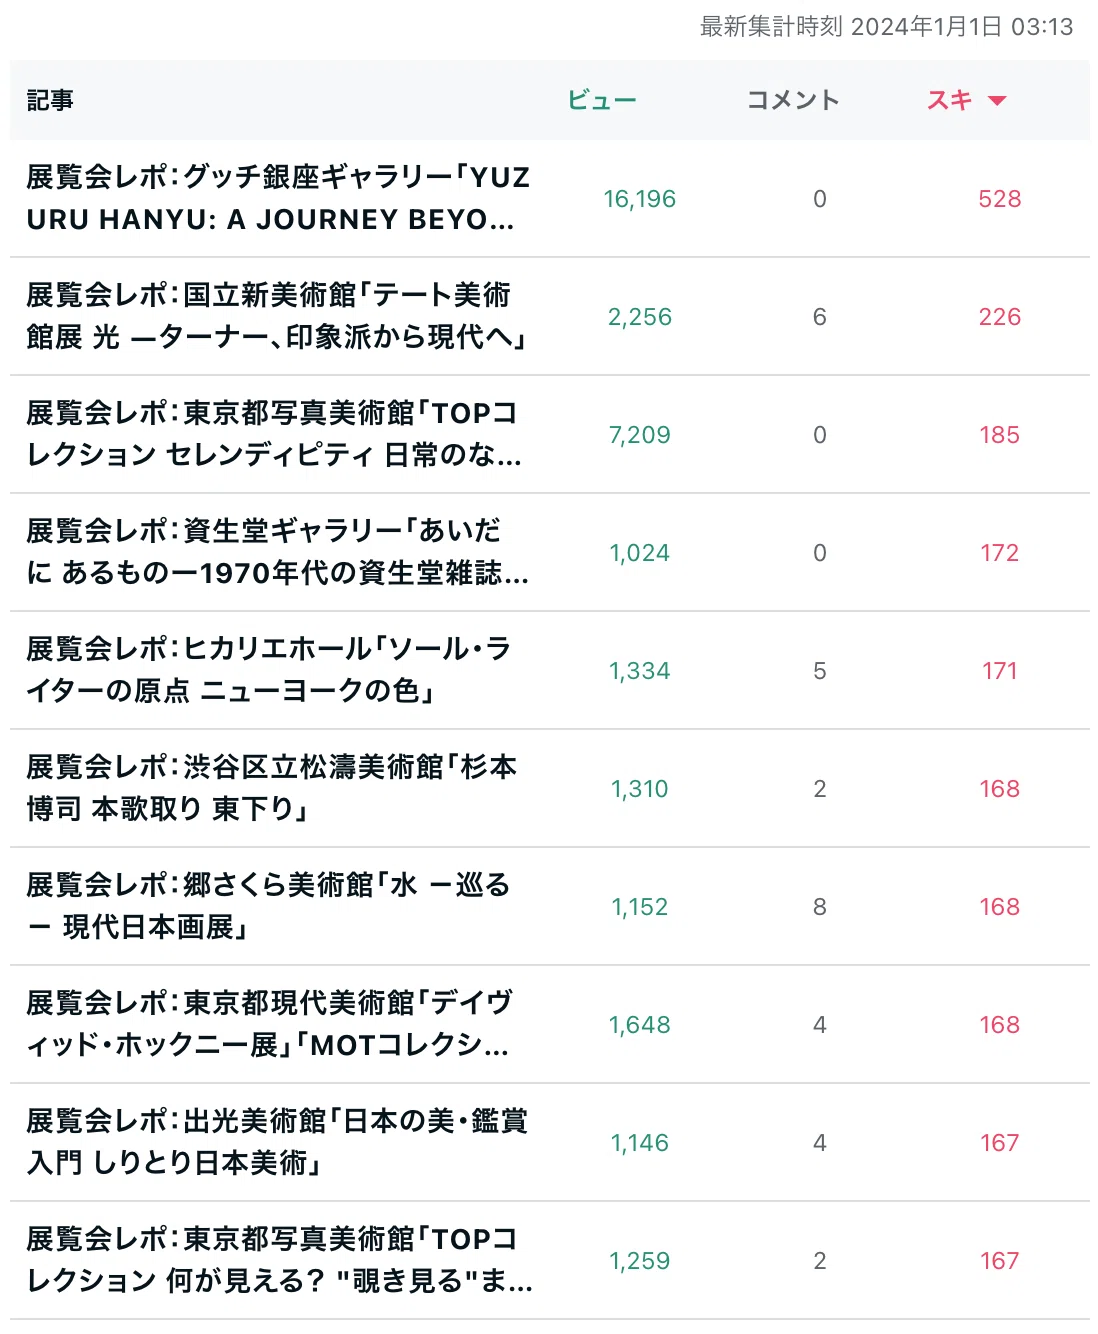Viewport: 1098px width, 1334px height.
Task: Open the 資生堂ギャラリー あいだにあるもの article
Action: point(278,552)
